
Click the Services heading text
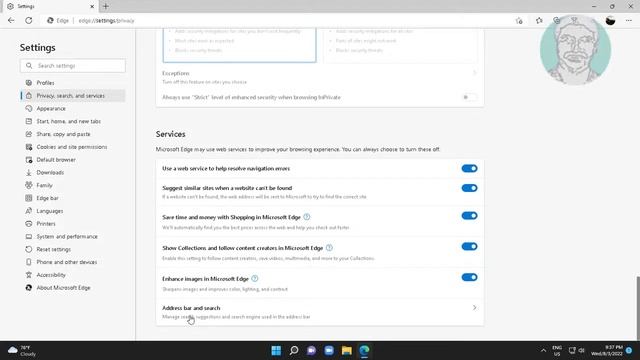click(x=171, y=134)
